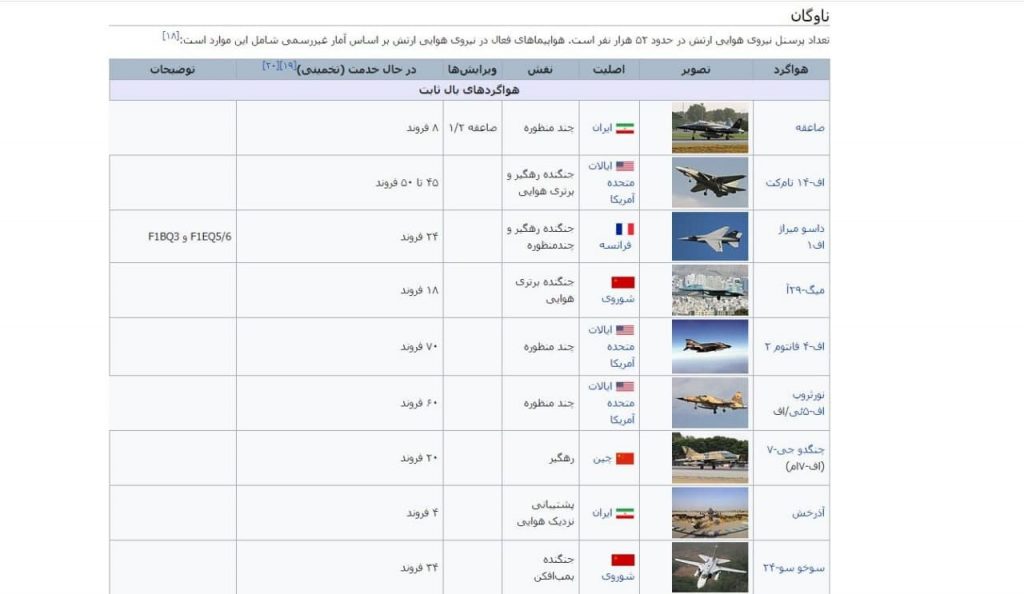Select the ۶۰ فروند quantity cell
Viewport: 1024px width, 594px height.
tap(340, 403)
